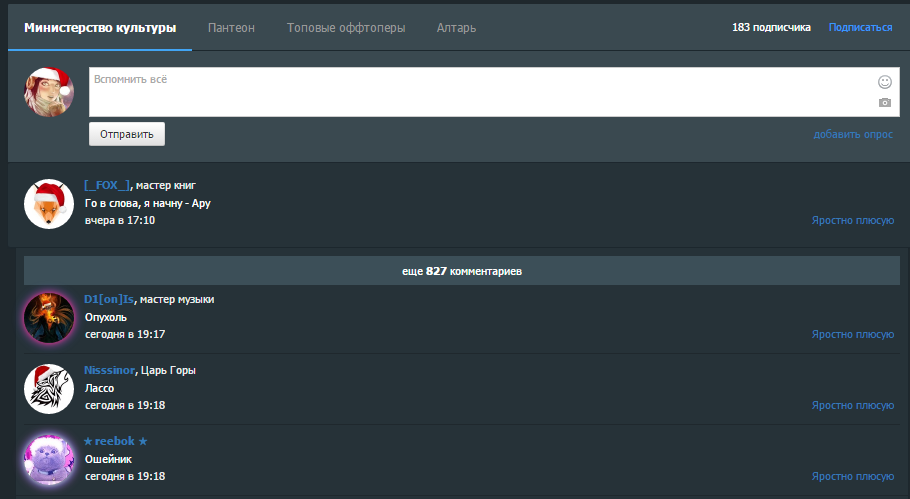Switch to the Пантеон tab
This screenshot has height=499, width=910.
[231, 28]
